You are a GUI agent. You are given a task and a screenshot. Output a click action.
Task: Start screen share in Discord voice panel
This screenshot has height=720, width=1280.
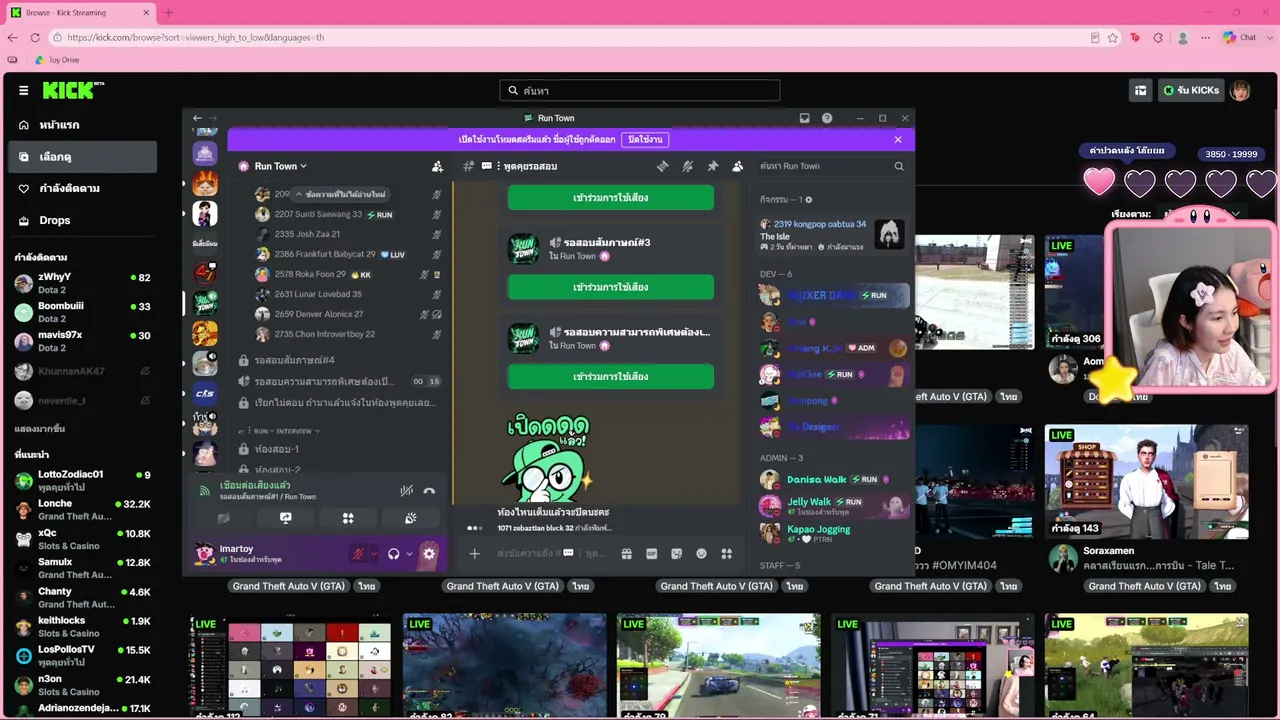point(286,518)
